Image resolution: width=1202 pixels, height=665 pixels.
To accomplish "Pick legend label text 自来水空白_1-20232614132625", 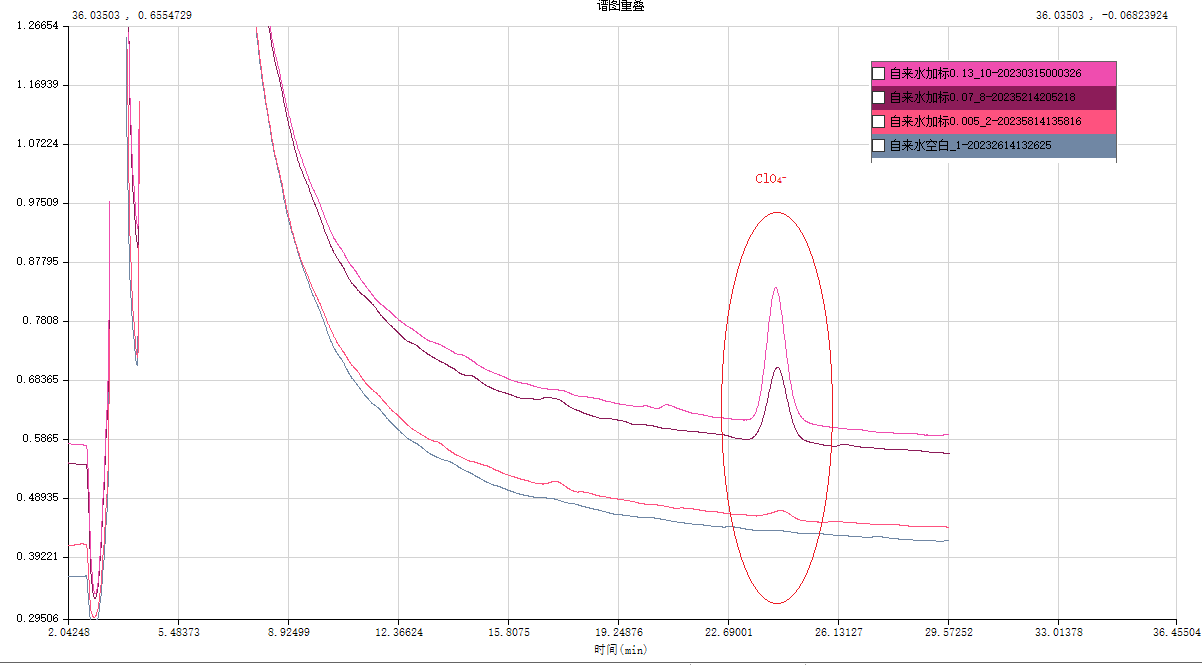I will pyautogui.click(x=970, y=146).
